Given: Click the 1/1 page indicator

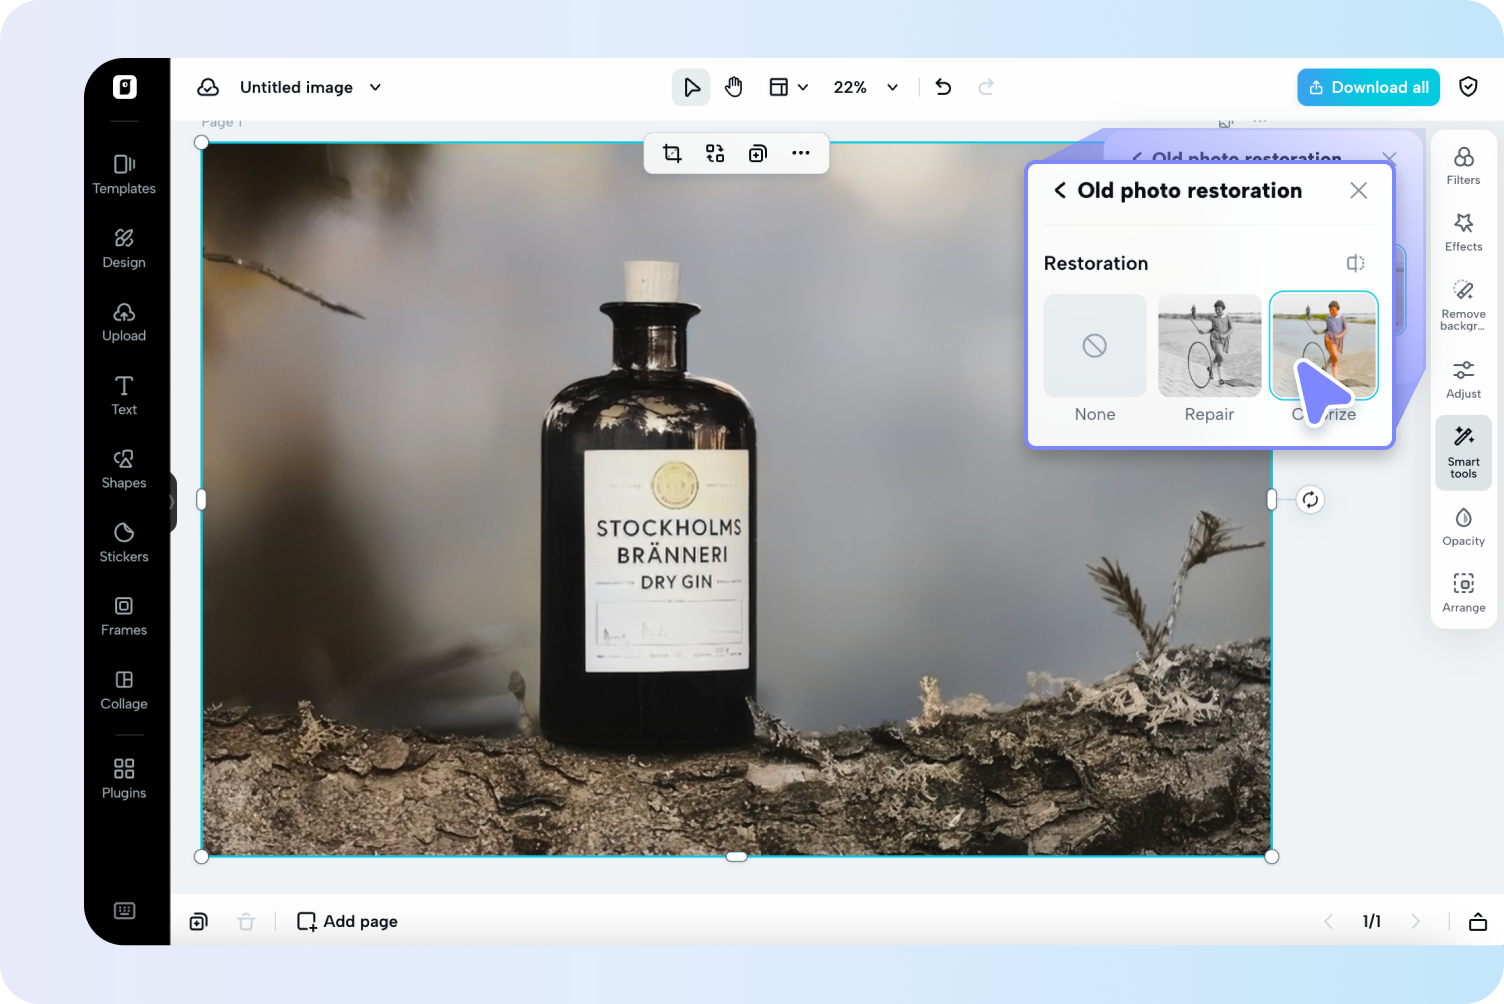Looking at the screenshot, I should click(1372, 921).
